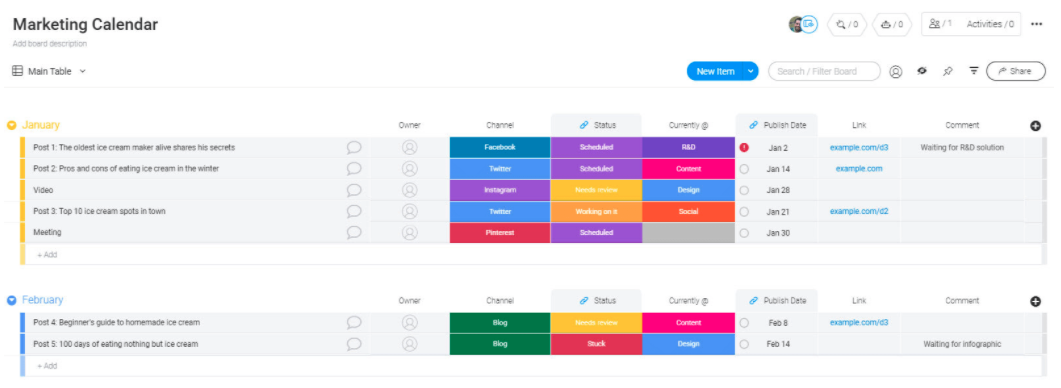Toggle the circle beside Jan 14
Screen dimensions: 1061x388
click(744, 169)
